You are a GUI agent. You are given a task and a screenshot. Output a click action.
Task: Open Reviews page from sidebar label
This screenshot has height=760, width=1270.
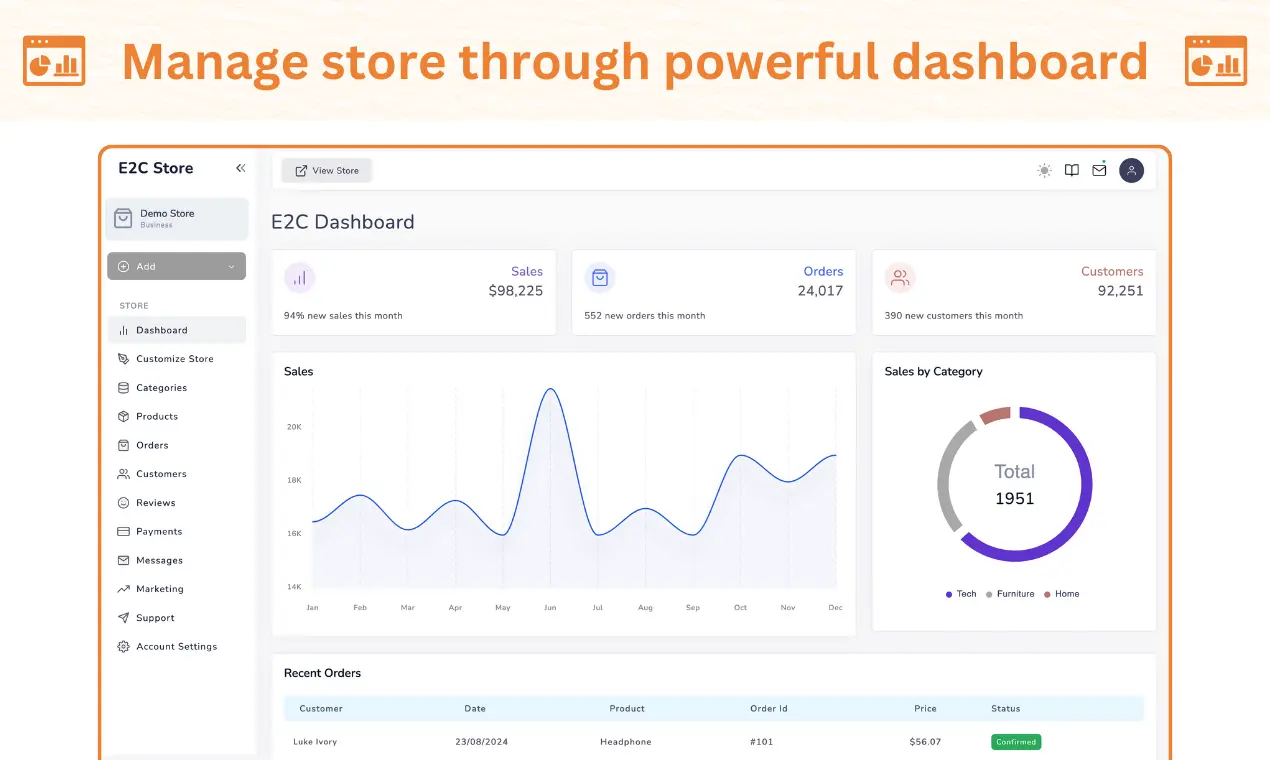click(156, 503)
